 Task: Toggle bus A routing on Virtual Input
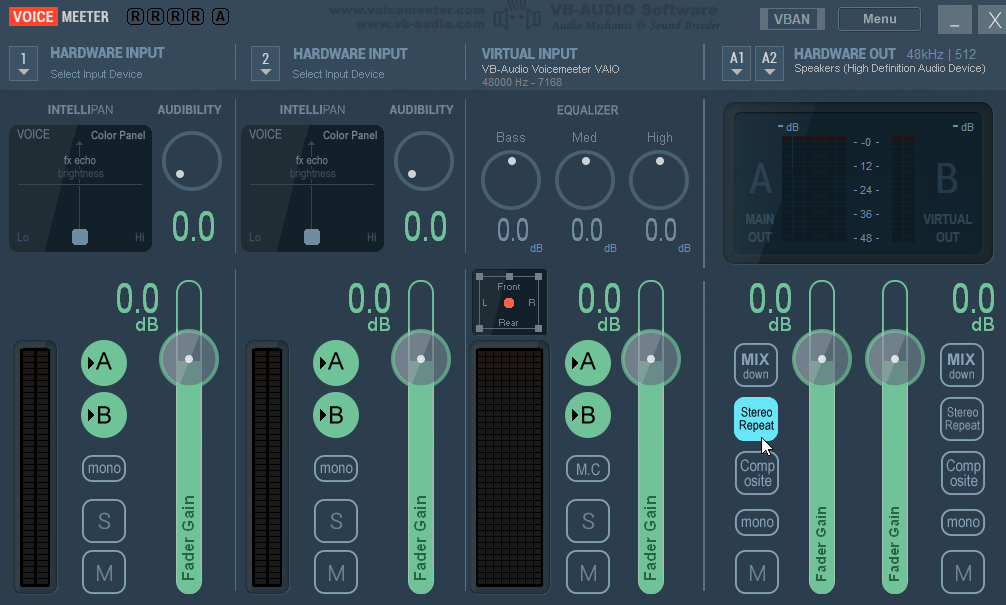[x=588, y=362]
